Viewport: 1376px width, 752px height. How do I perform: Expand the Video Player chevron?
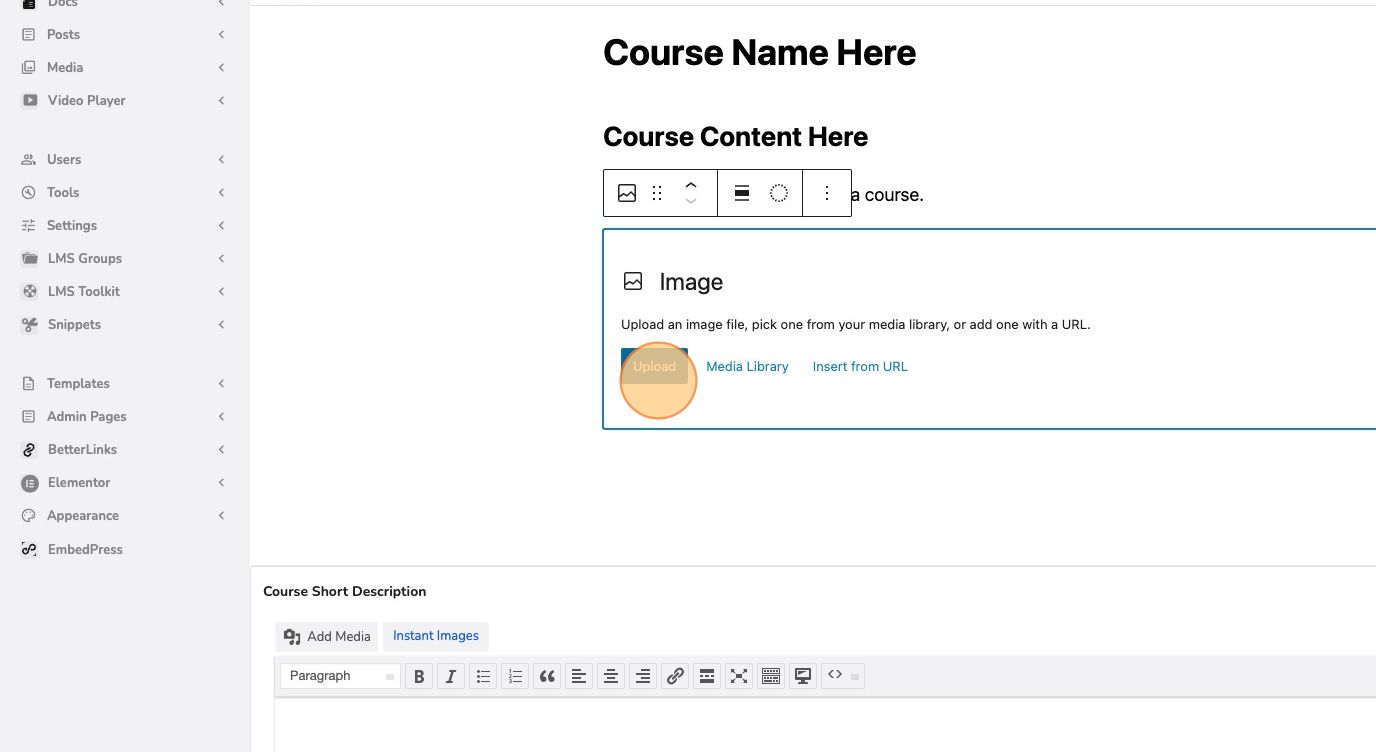pos(221,100)
